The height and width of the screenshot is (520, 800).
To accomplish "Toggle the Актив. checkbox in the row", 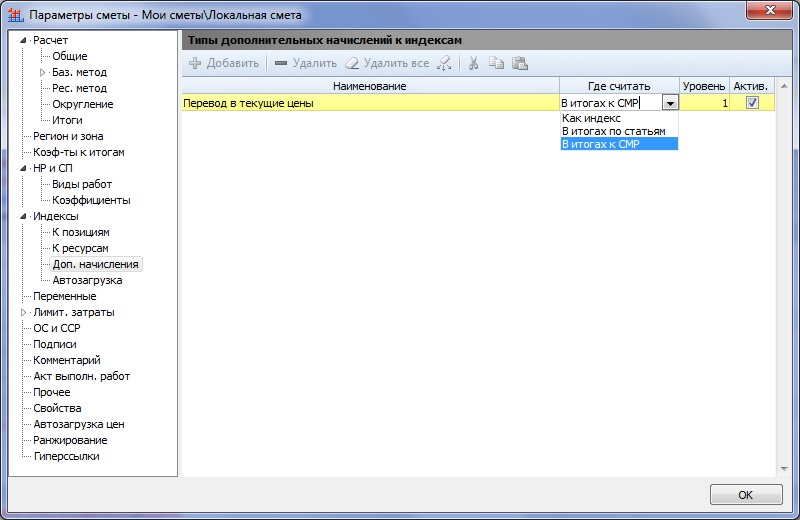I will click(752, 103).
